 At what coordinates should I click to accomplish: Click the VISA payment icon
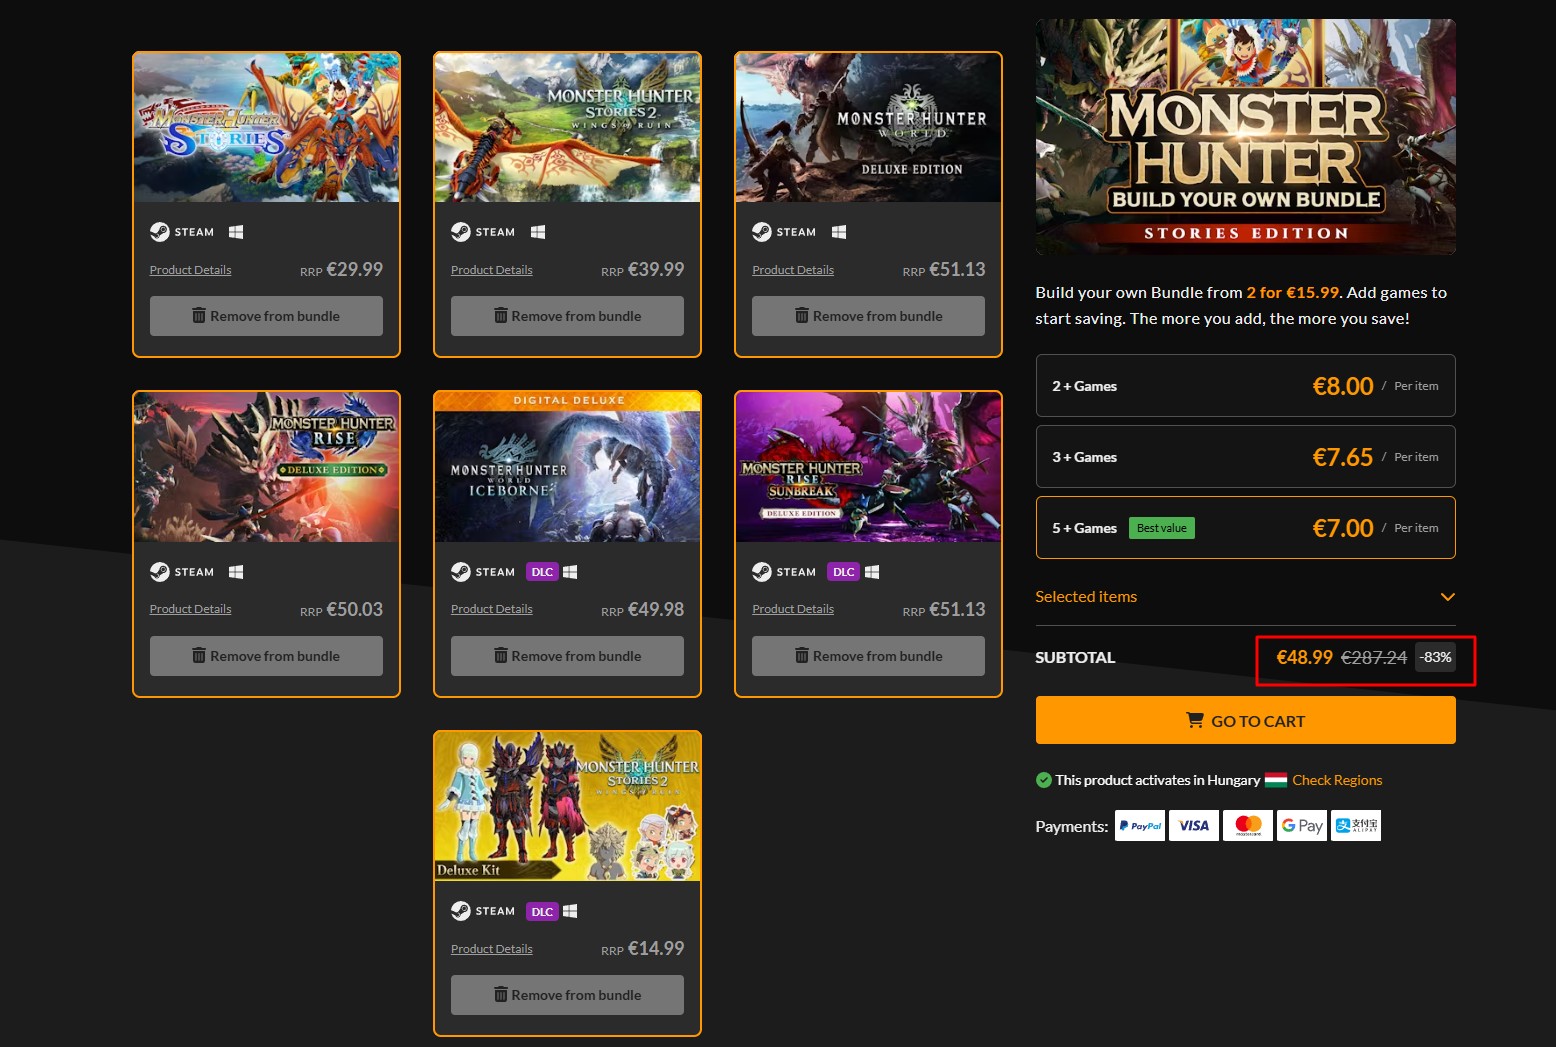(x=1194, y=826)
